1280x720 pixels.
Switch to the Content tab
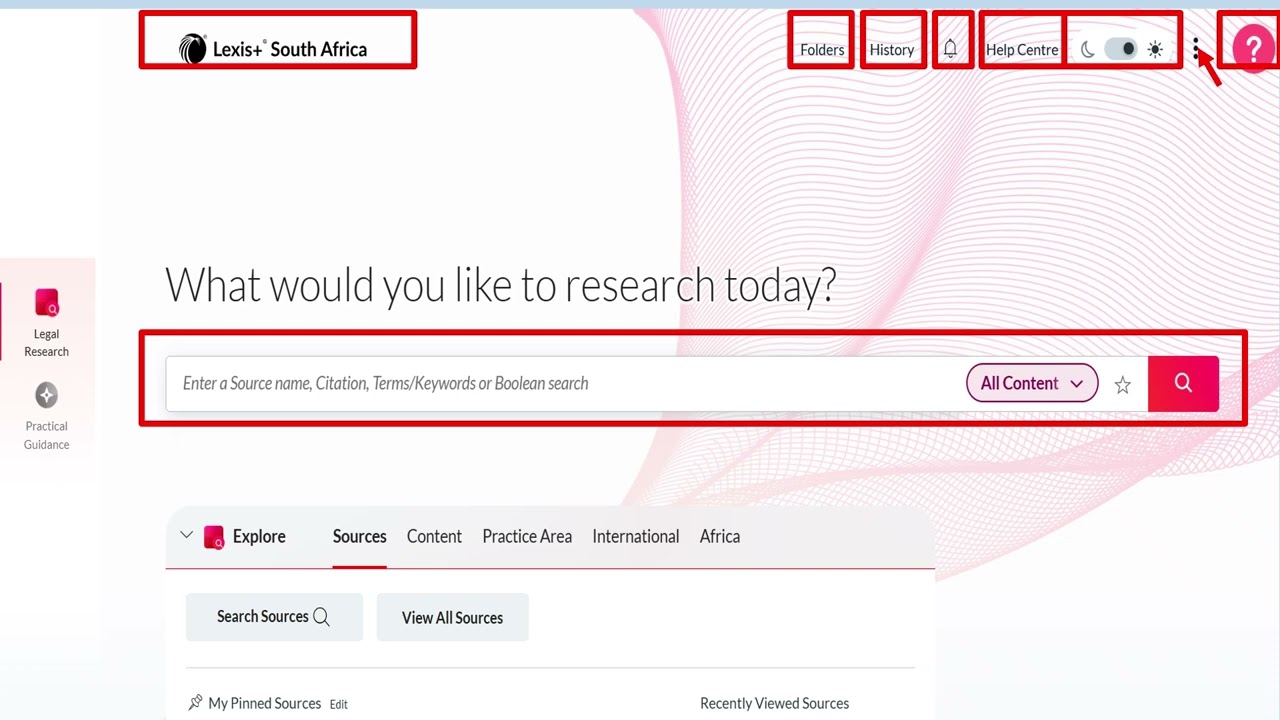pos(434,537)
